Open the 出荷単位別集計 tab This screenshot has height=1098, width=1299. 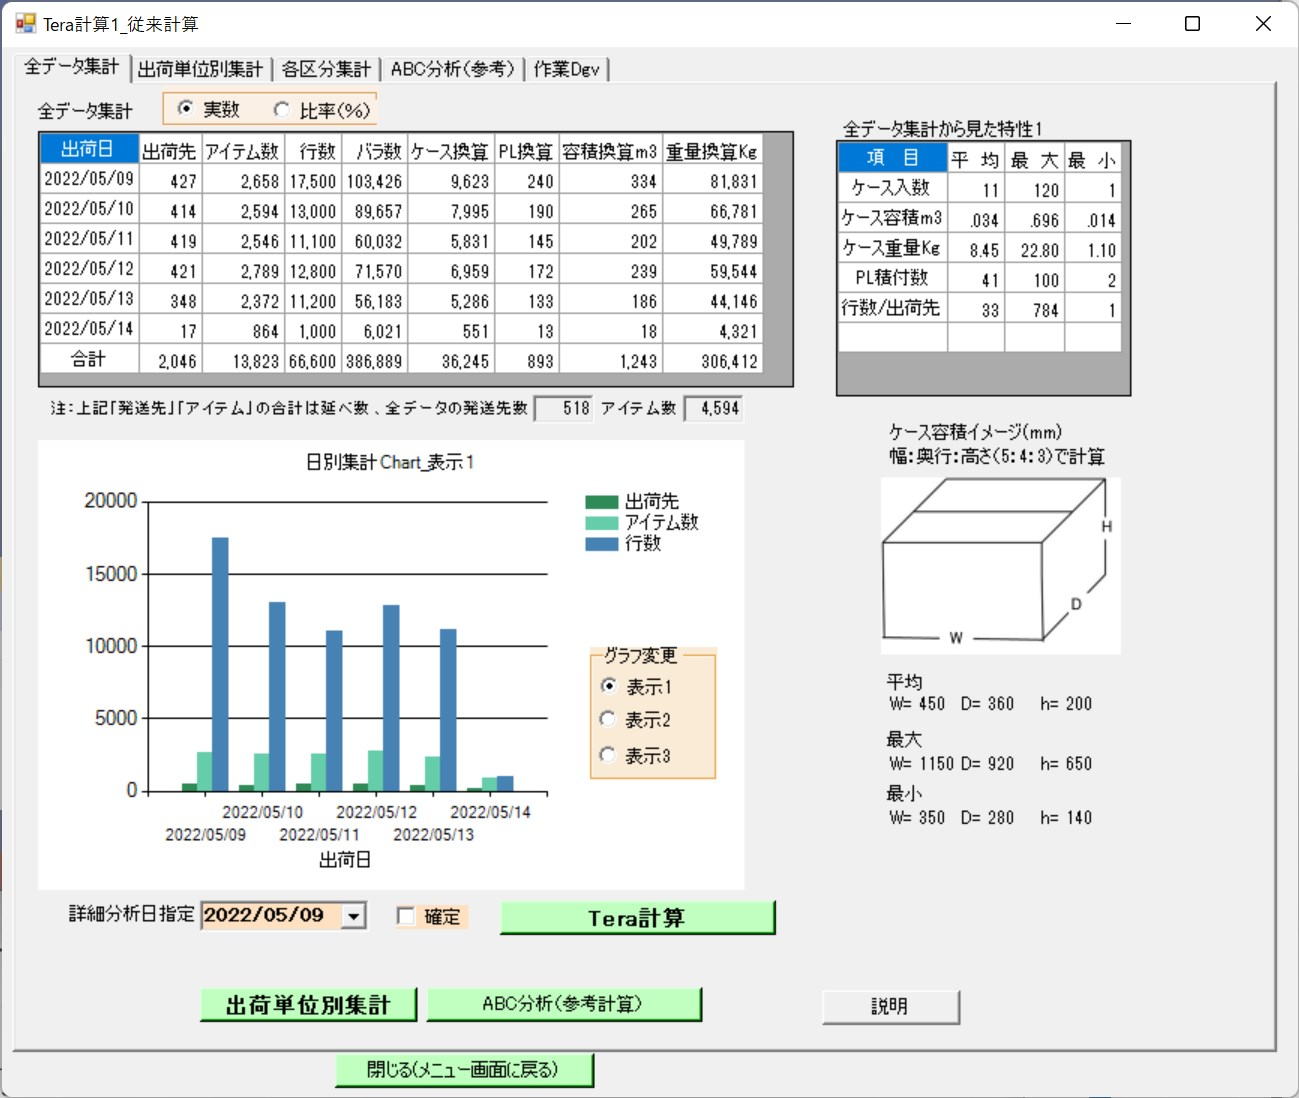pyautogui.click(x=200, y=69)
